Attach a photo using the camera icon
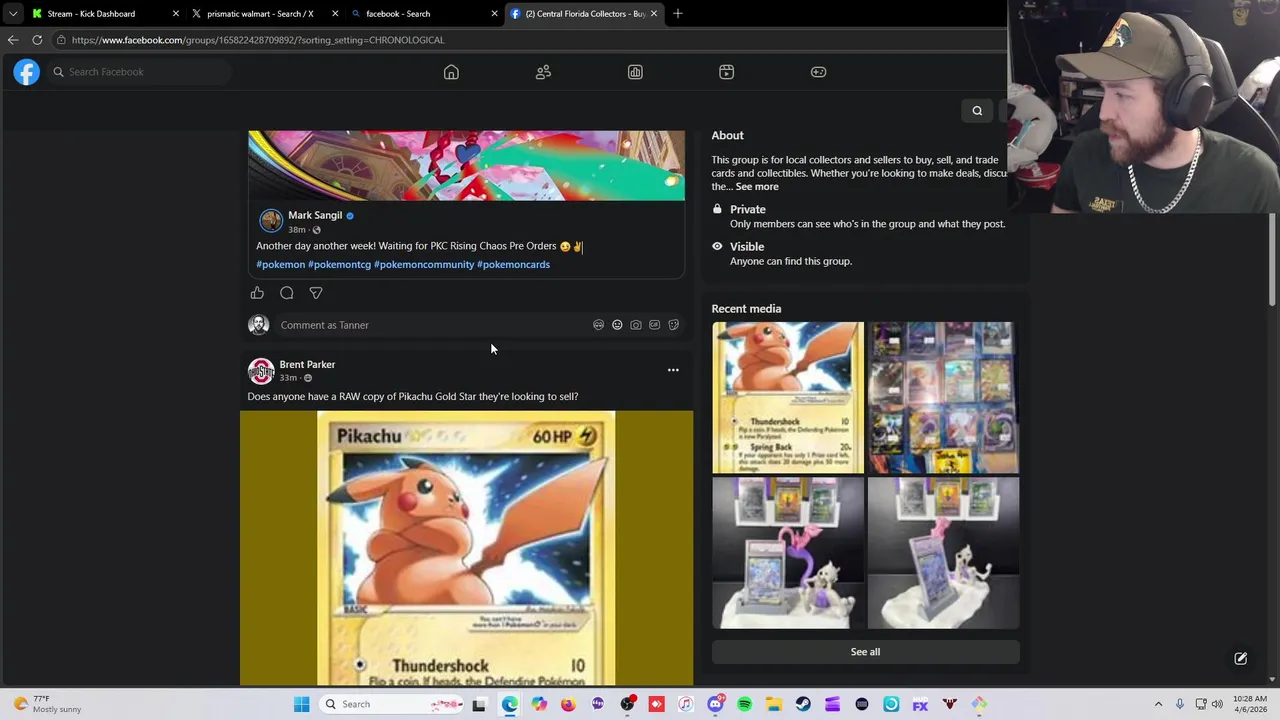 pos(636,325)
